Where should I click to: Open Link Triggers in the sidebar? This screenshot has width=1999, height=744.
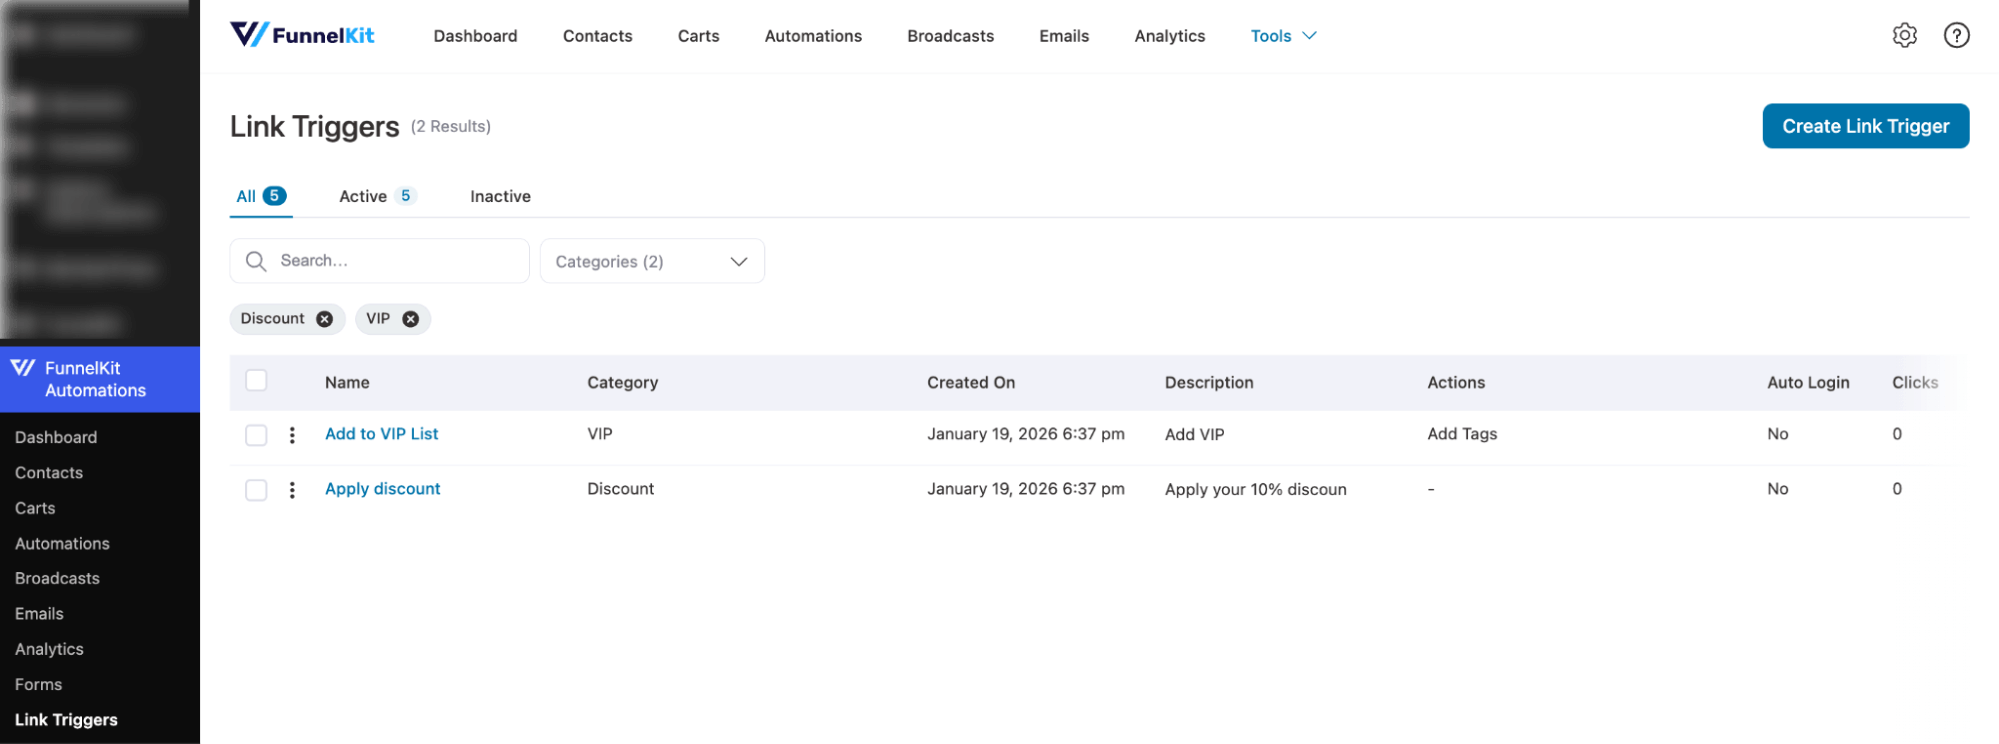coord(66,720)
